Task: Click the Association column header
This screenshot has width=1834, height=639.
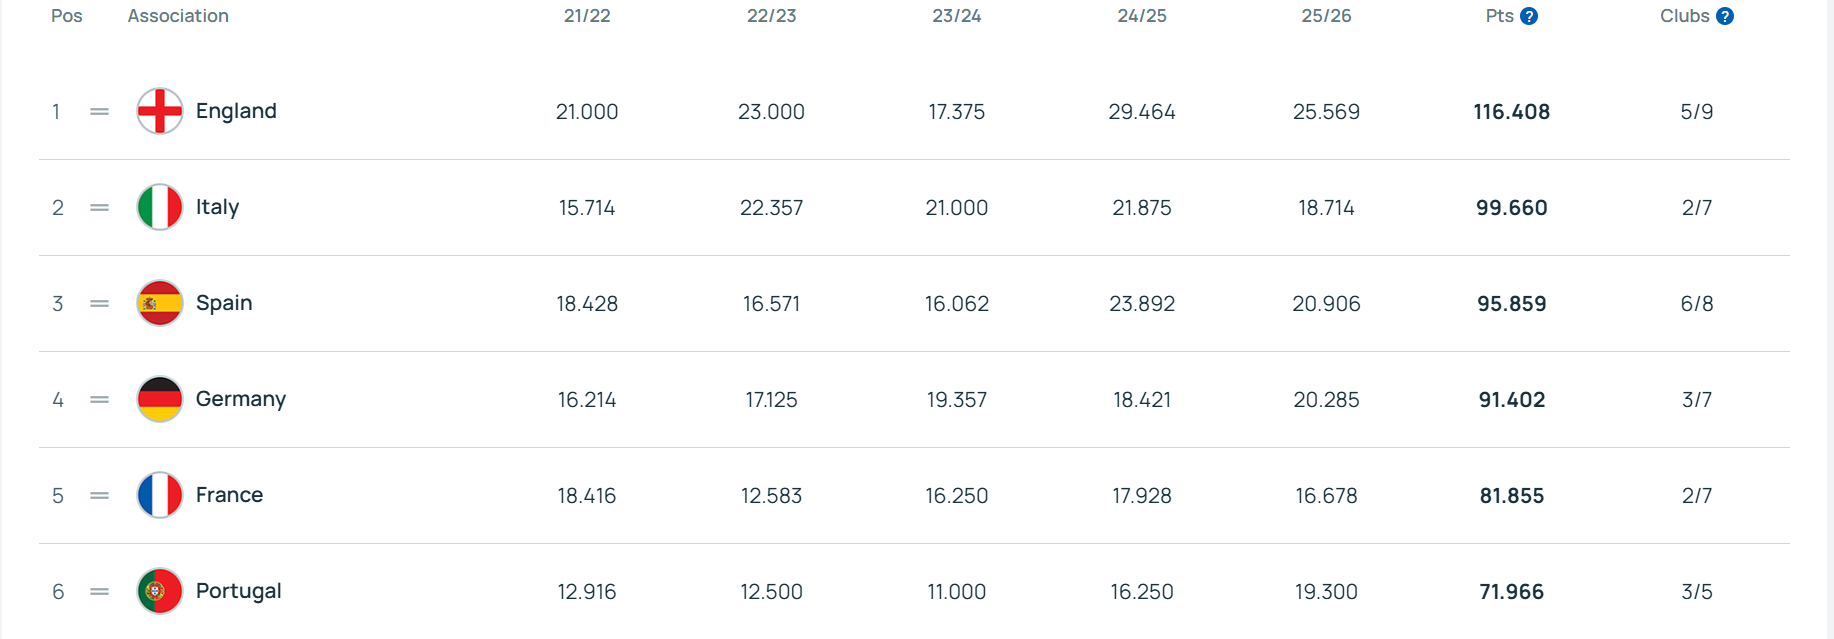Action: [178, 16]
